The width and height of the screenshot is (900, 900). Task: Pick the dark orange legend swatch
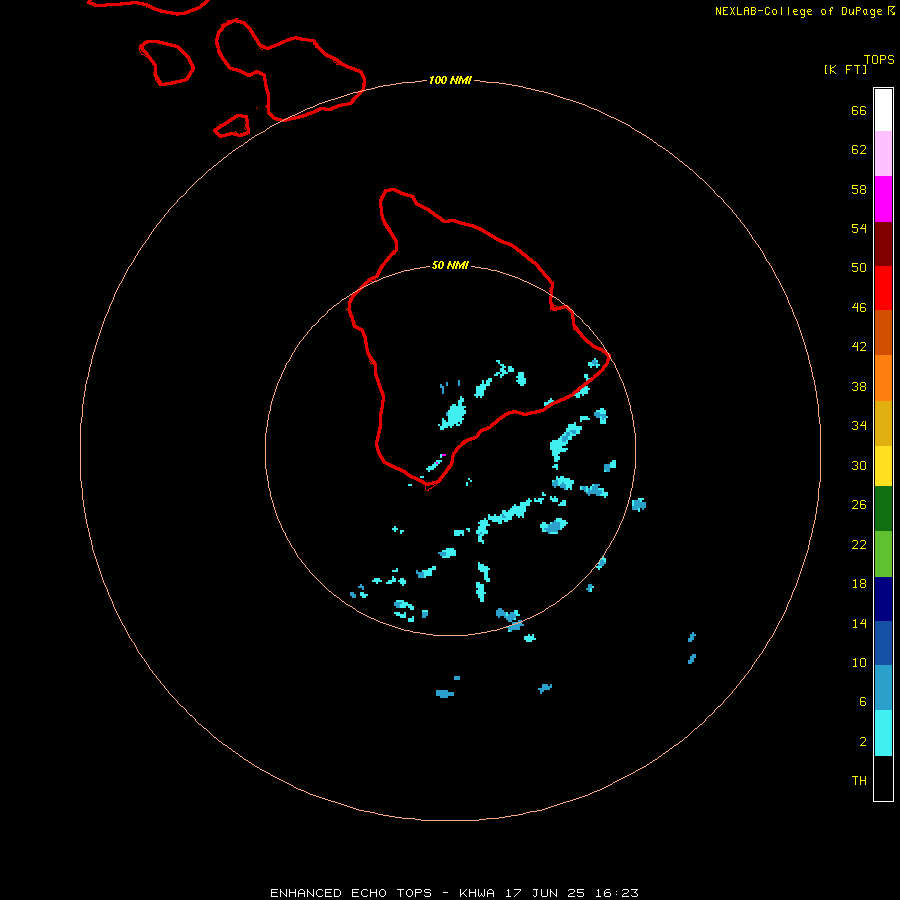[883, 332]
